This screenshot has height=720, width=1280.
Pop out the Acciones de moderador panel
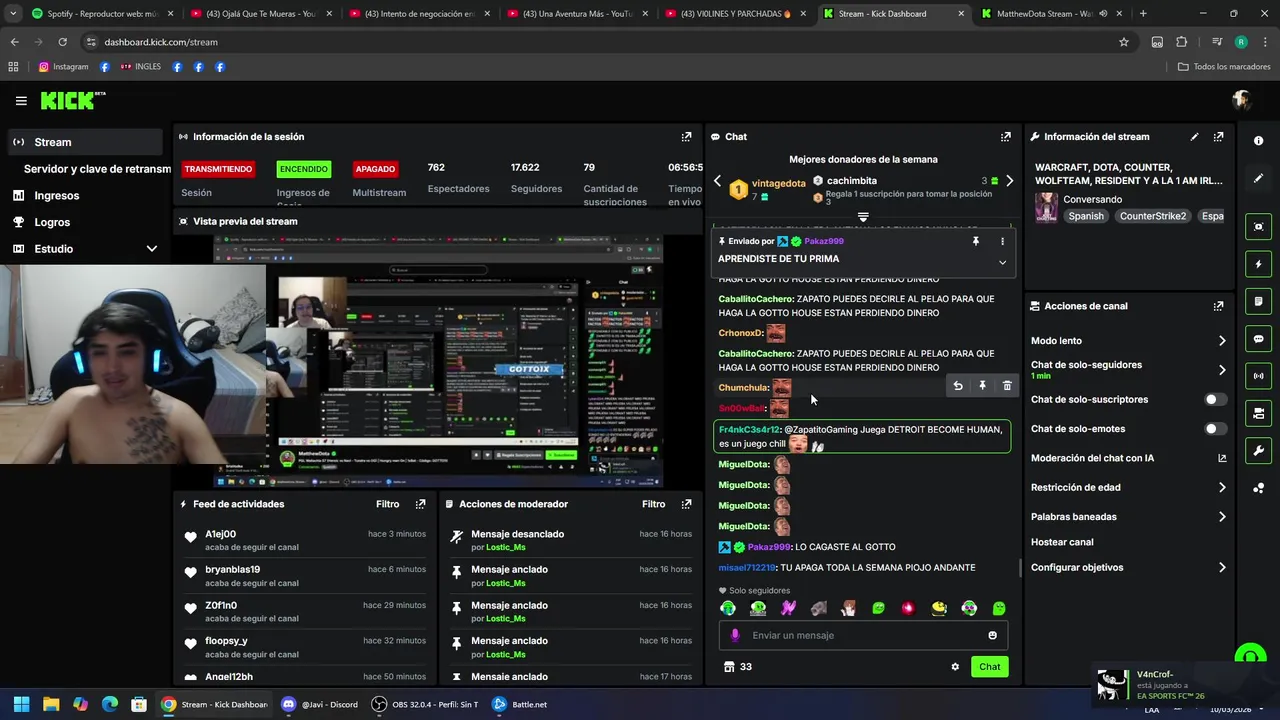point(686,504)
